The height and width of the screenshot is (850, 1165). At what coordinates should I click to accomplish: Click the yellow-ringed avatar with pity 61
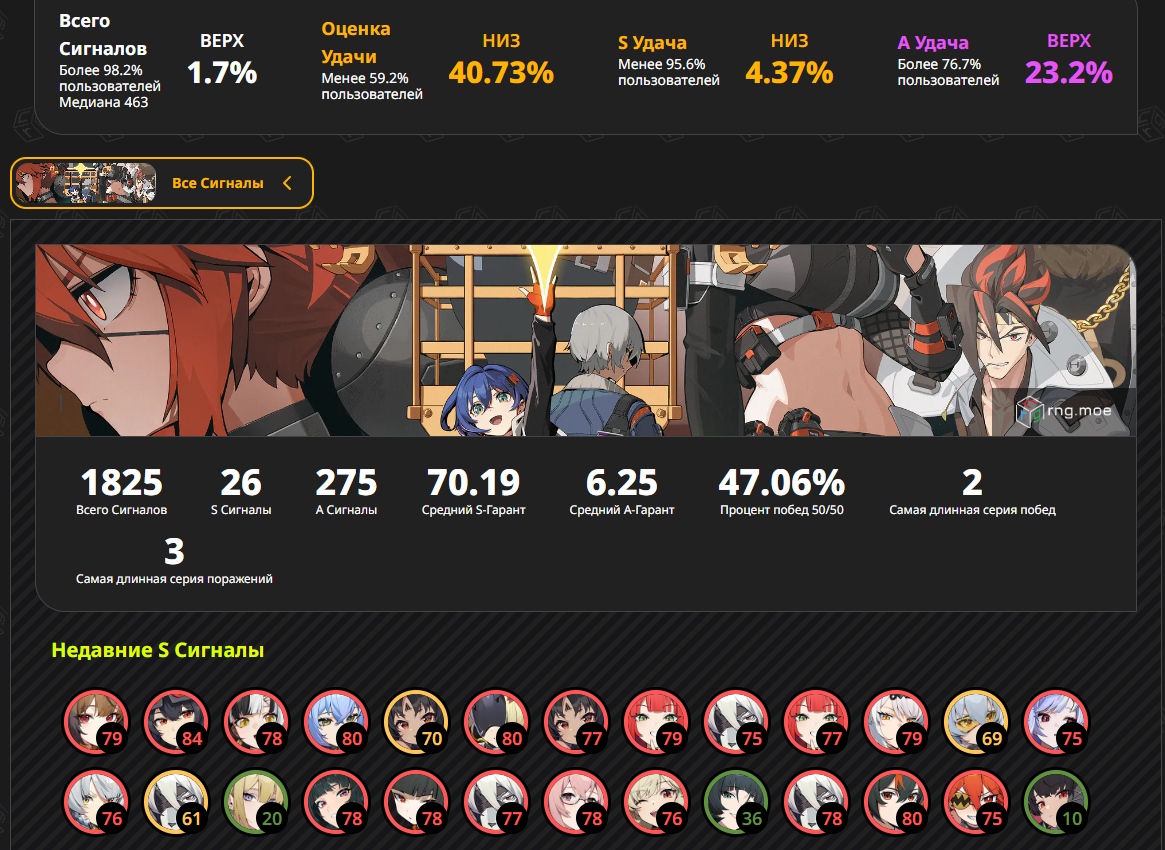point(177,802)
